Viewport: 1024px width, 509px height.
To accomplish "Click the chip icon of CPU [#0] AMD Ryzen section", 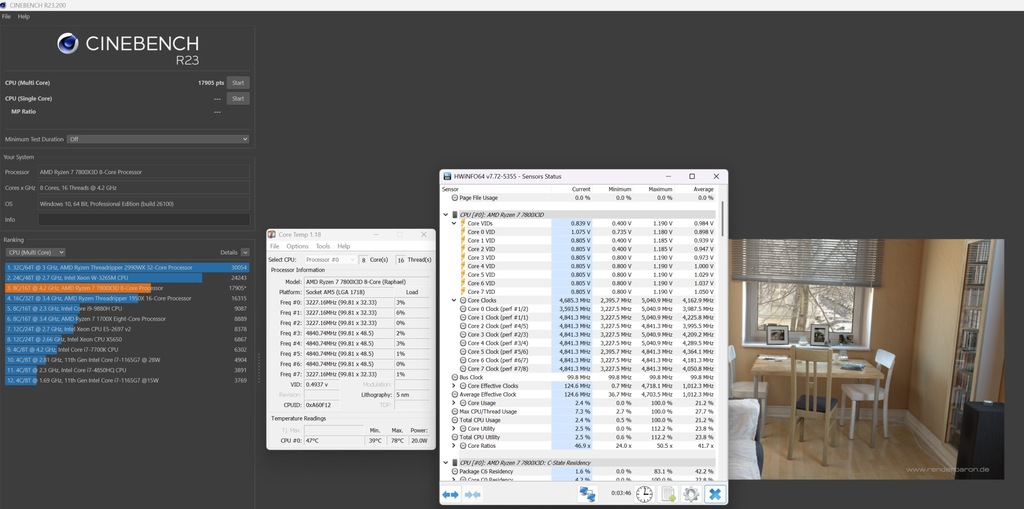I will point(455,214).
